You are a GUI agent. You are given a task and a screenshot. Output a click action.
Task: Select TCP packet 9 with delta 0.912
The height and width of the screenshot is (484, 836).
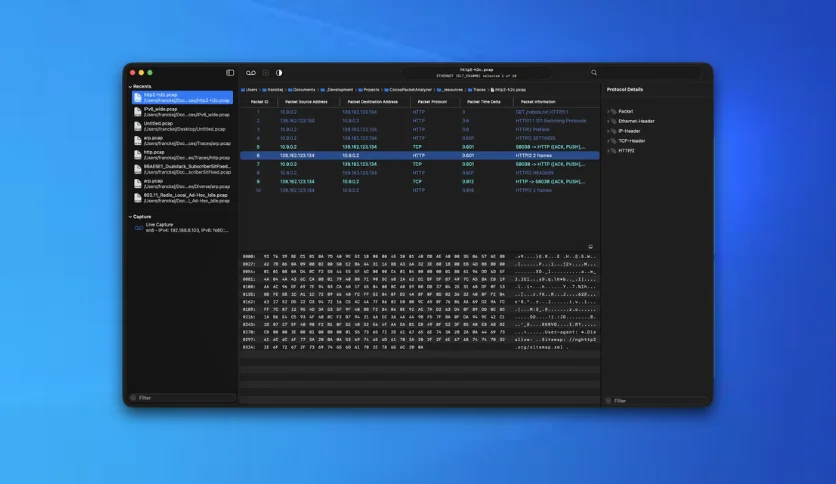(x=420, y=182)
